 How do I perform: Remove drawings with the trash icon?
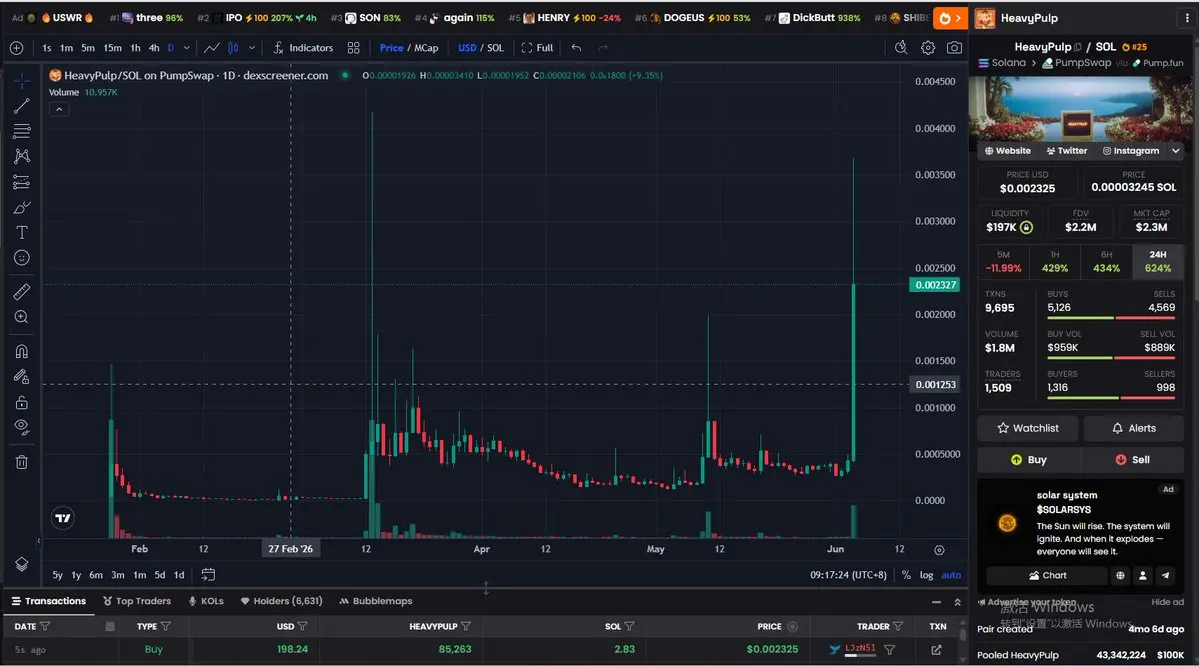pos(21,462)
